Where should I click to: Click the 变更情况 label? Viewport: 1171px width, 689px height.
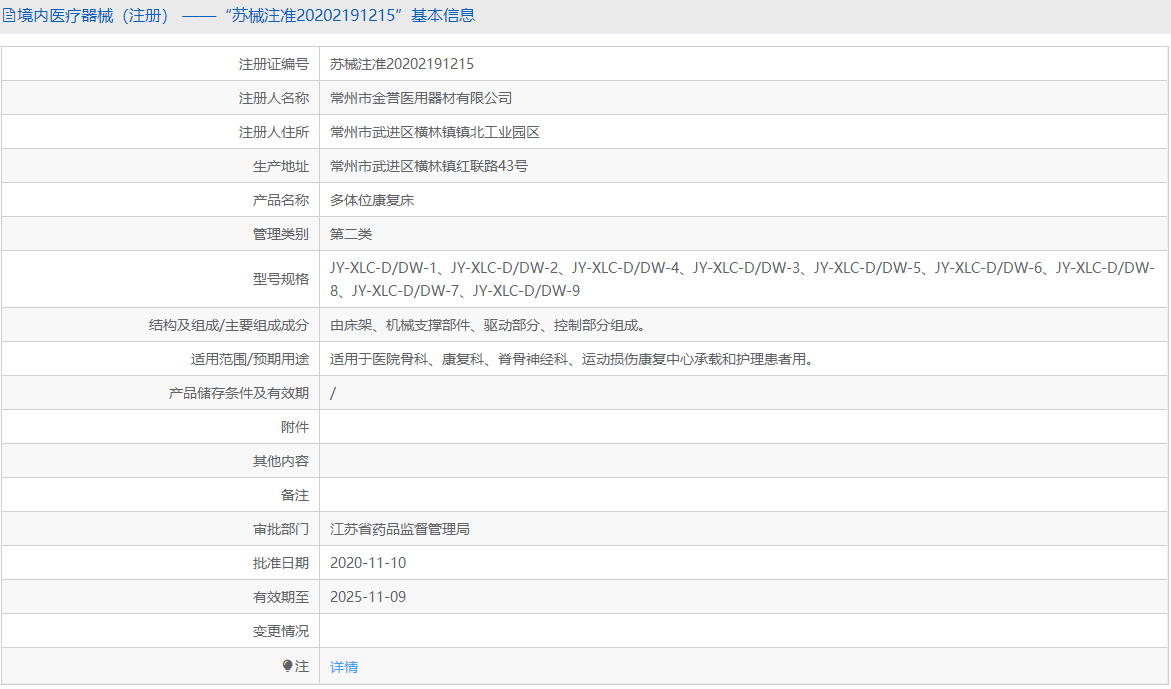(281, 631)
